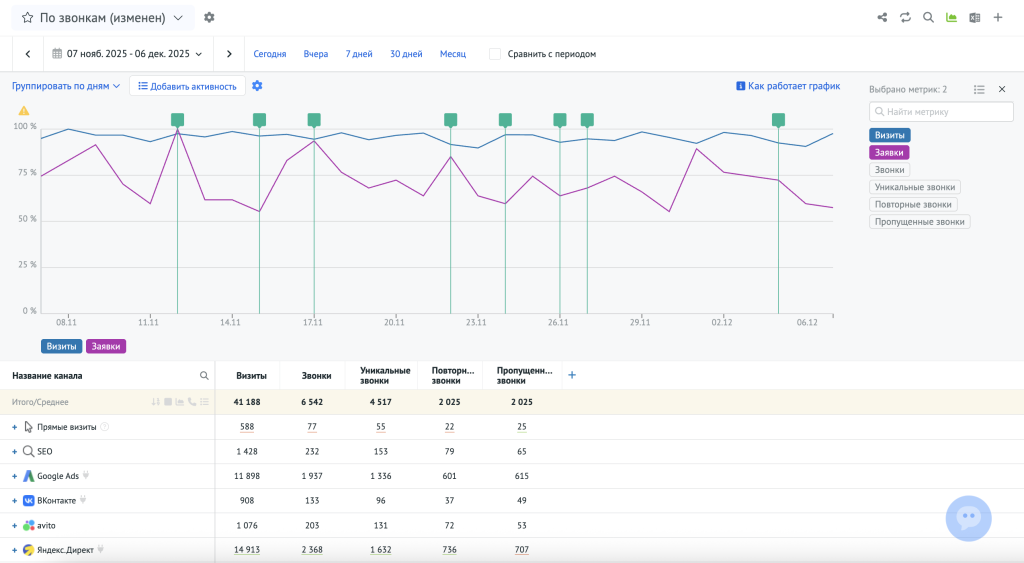The height and width of the screenshot is (563, 1024).
Task: Expand the Google Ads channel row
Action: click(15, 476)
